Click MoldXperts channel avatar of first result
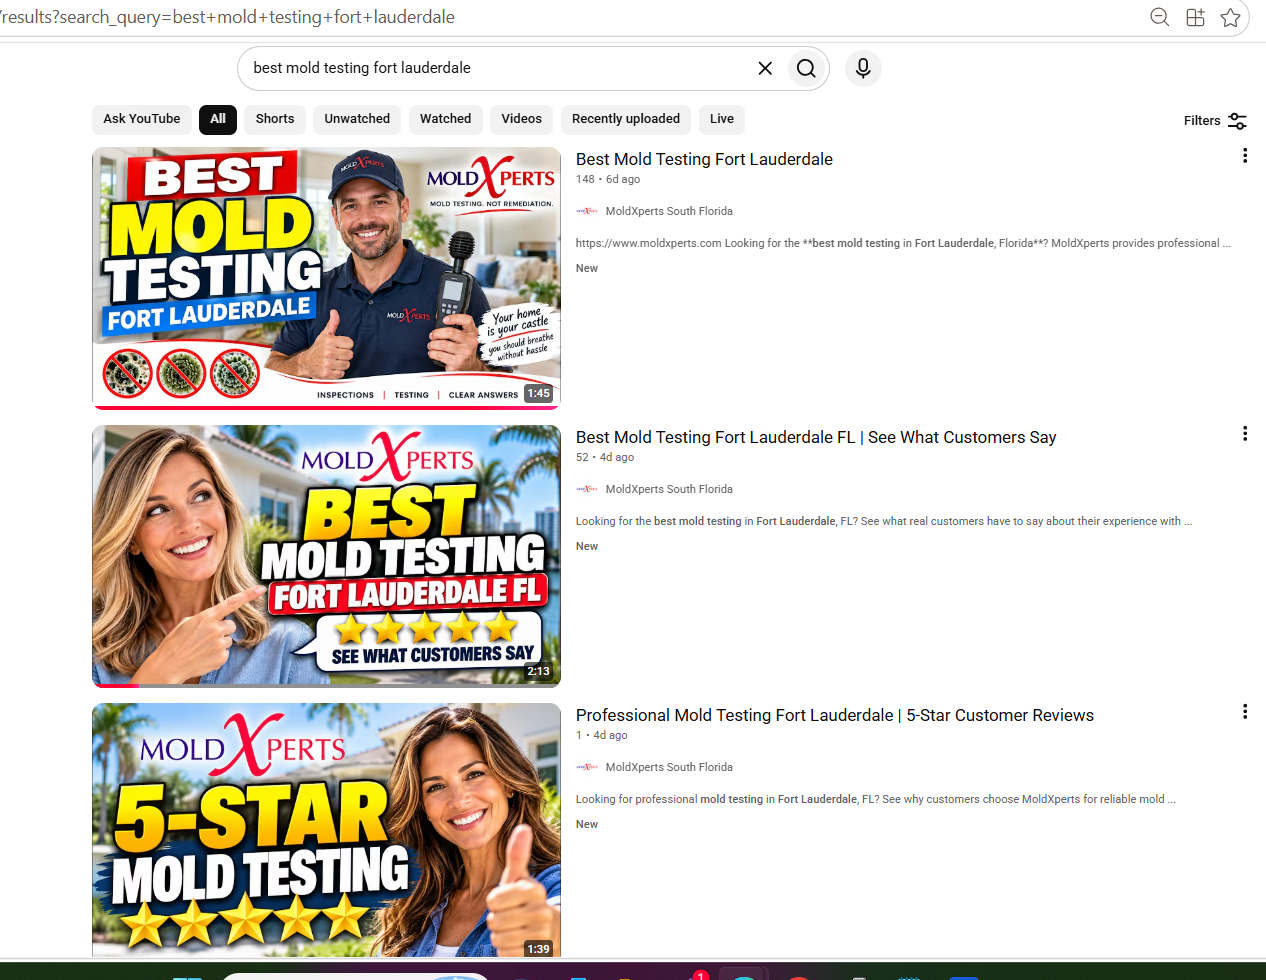Viewport: 1266px width, 980px height. (587, 211)
